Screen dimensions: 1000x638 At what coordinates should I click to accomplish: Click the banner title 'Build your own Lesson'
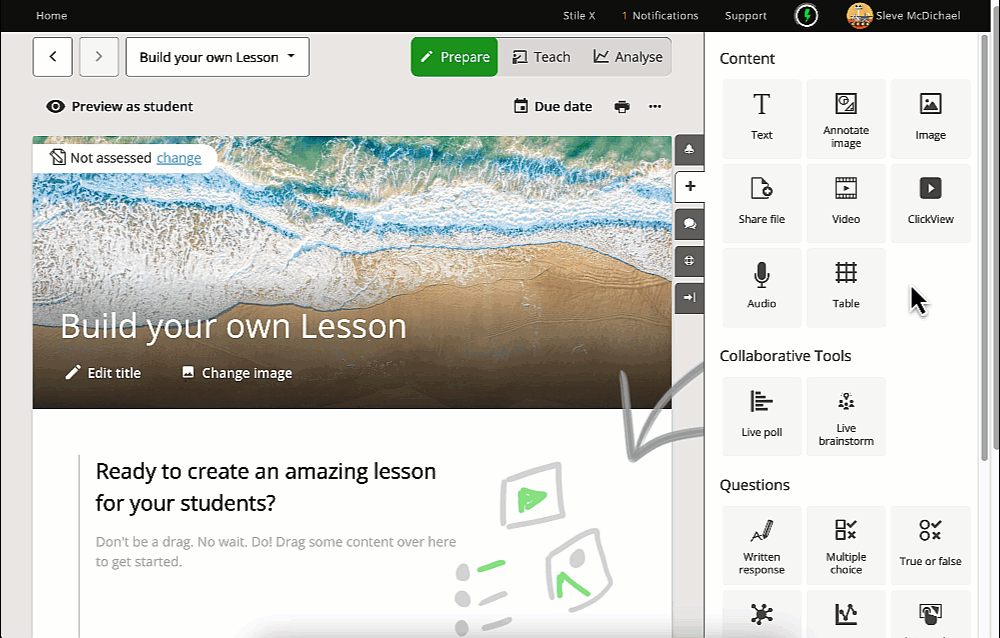point(233,326)
